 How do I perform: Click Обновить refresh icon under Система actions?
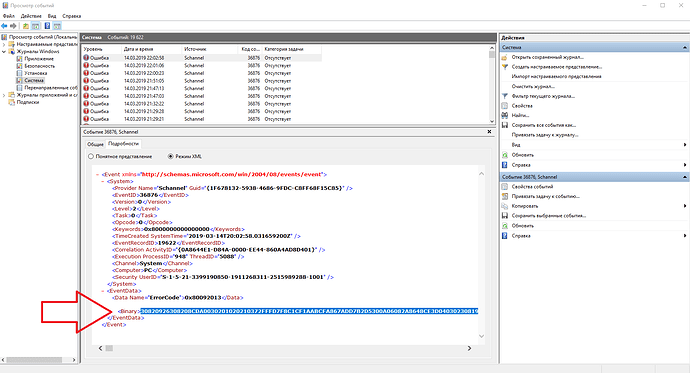(505, 155)
